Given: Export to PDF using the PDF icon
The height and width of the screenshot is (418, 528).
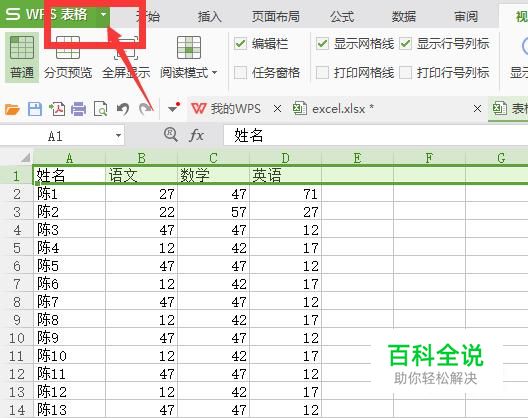Looking at the screenshot, I should tap(57, 109).
